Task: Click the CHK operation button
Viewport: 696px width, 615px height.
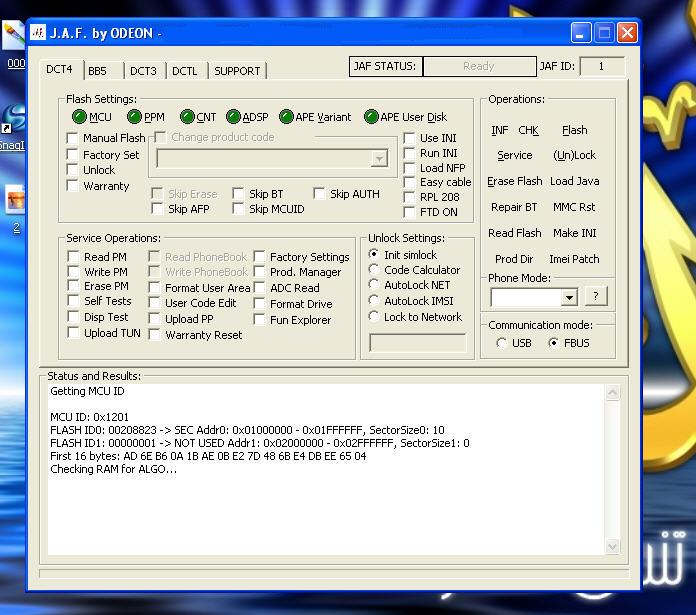Action: click(528, 130)
